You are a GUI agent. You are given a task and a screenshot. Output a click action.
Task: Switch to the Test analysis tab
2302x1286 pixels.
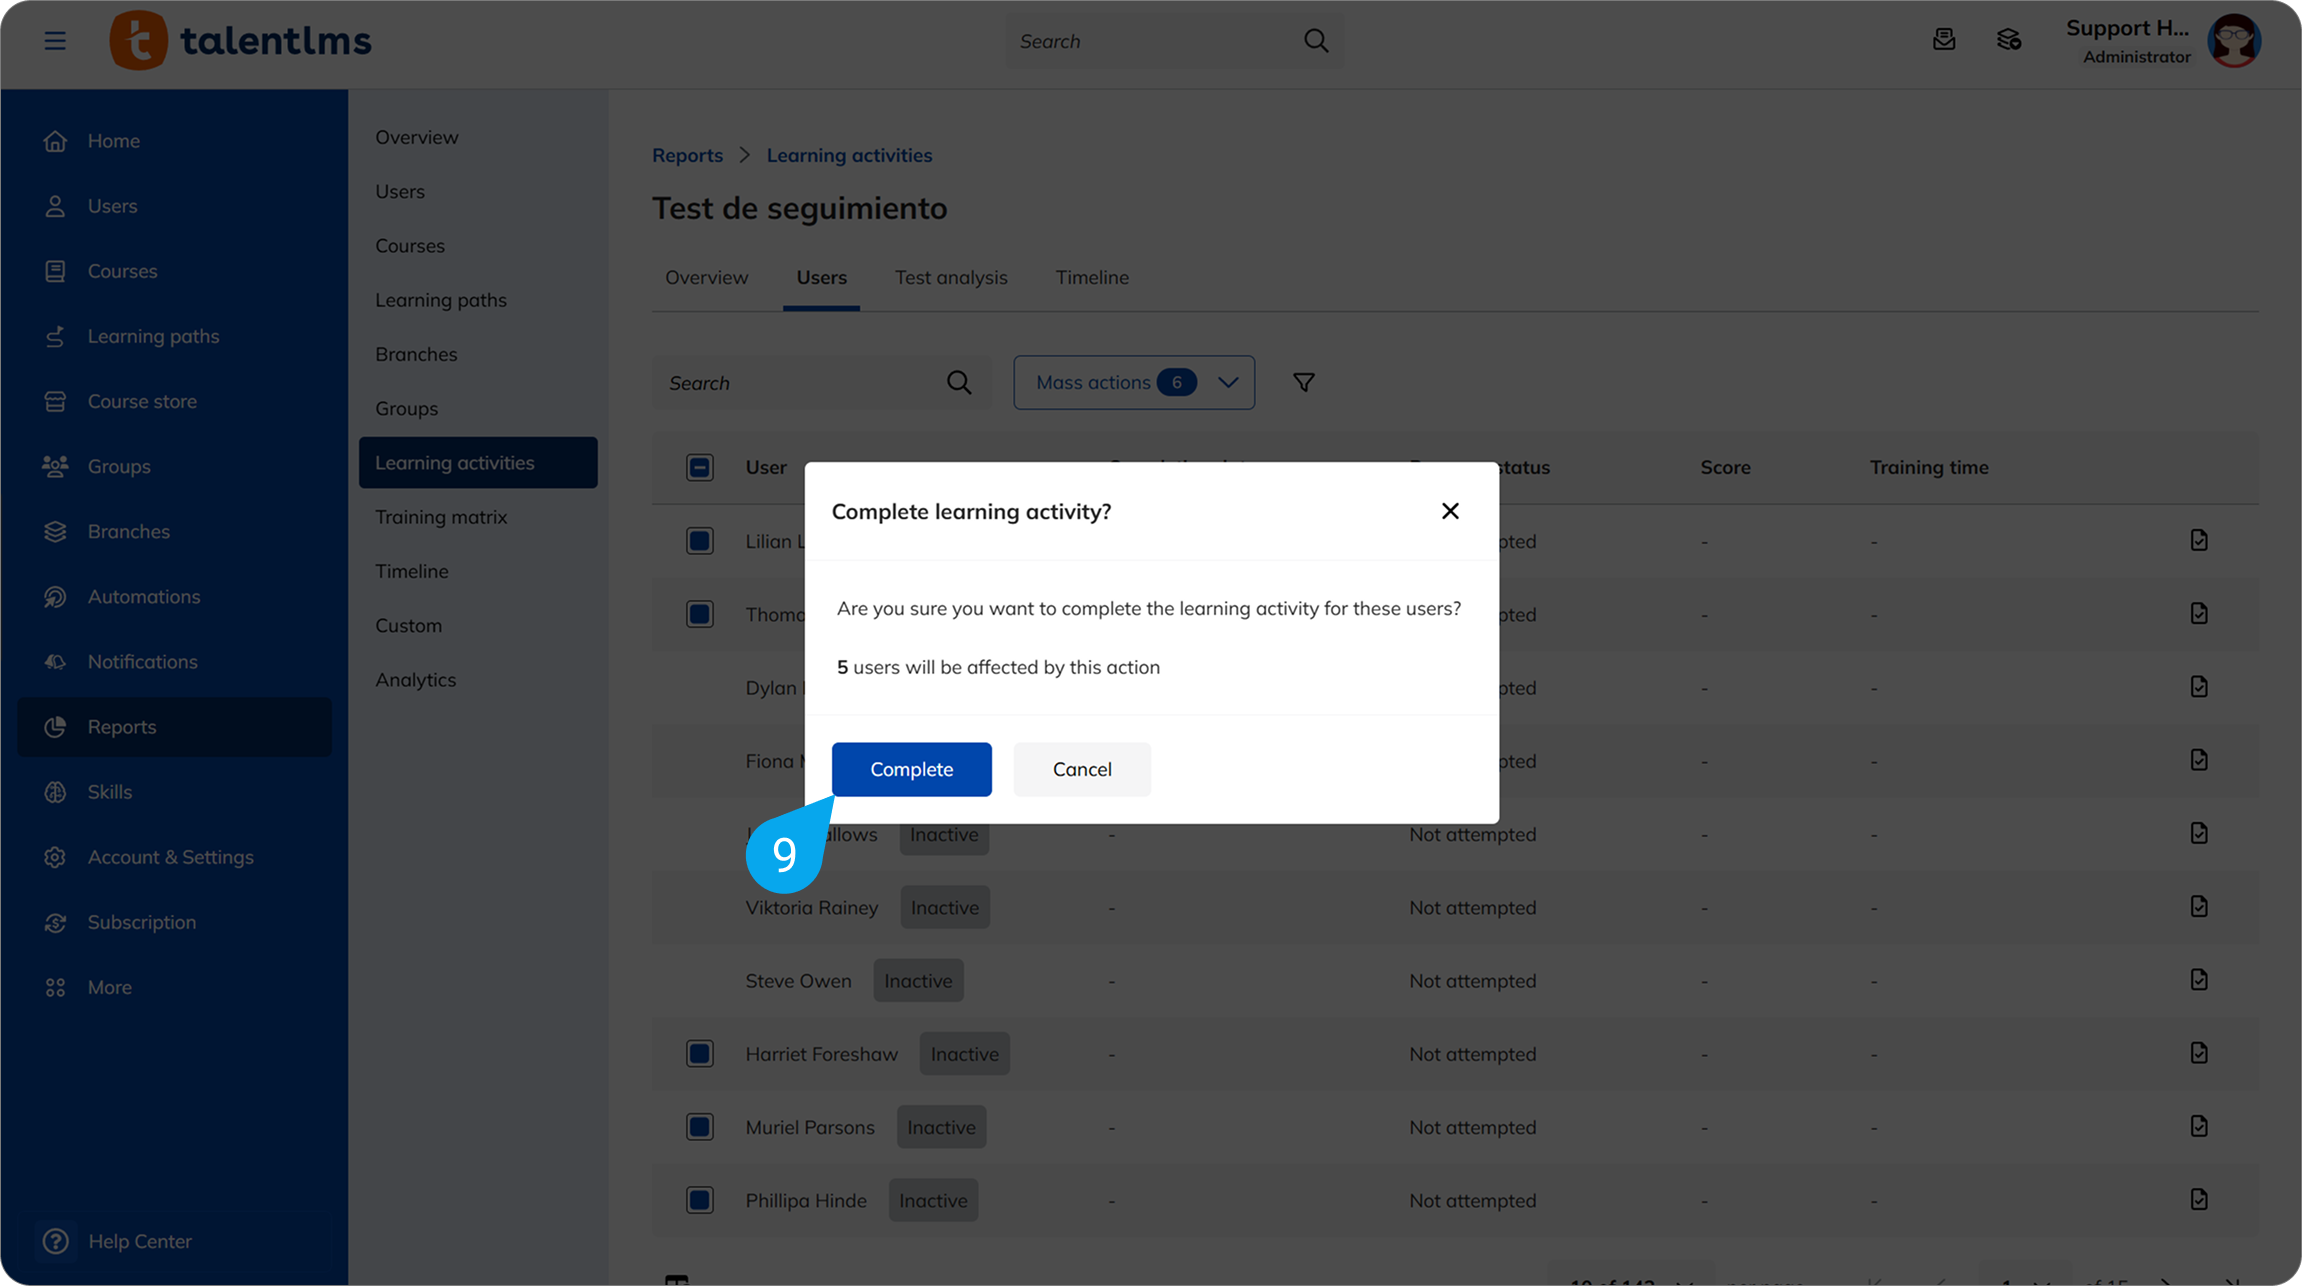[x=950, y=277]
